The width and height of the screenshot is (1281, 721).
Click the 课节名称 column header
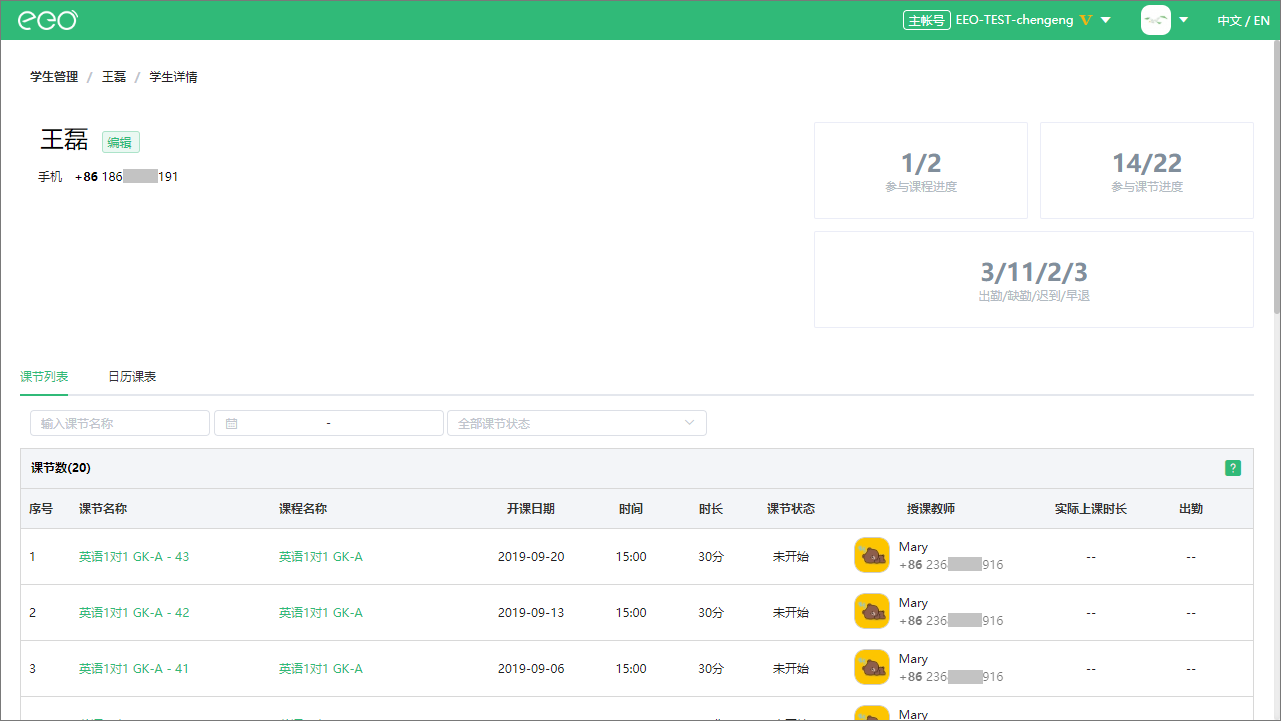(103, 509)
